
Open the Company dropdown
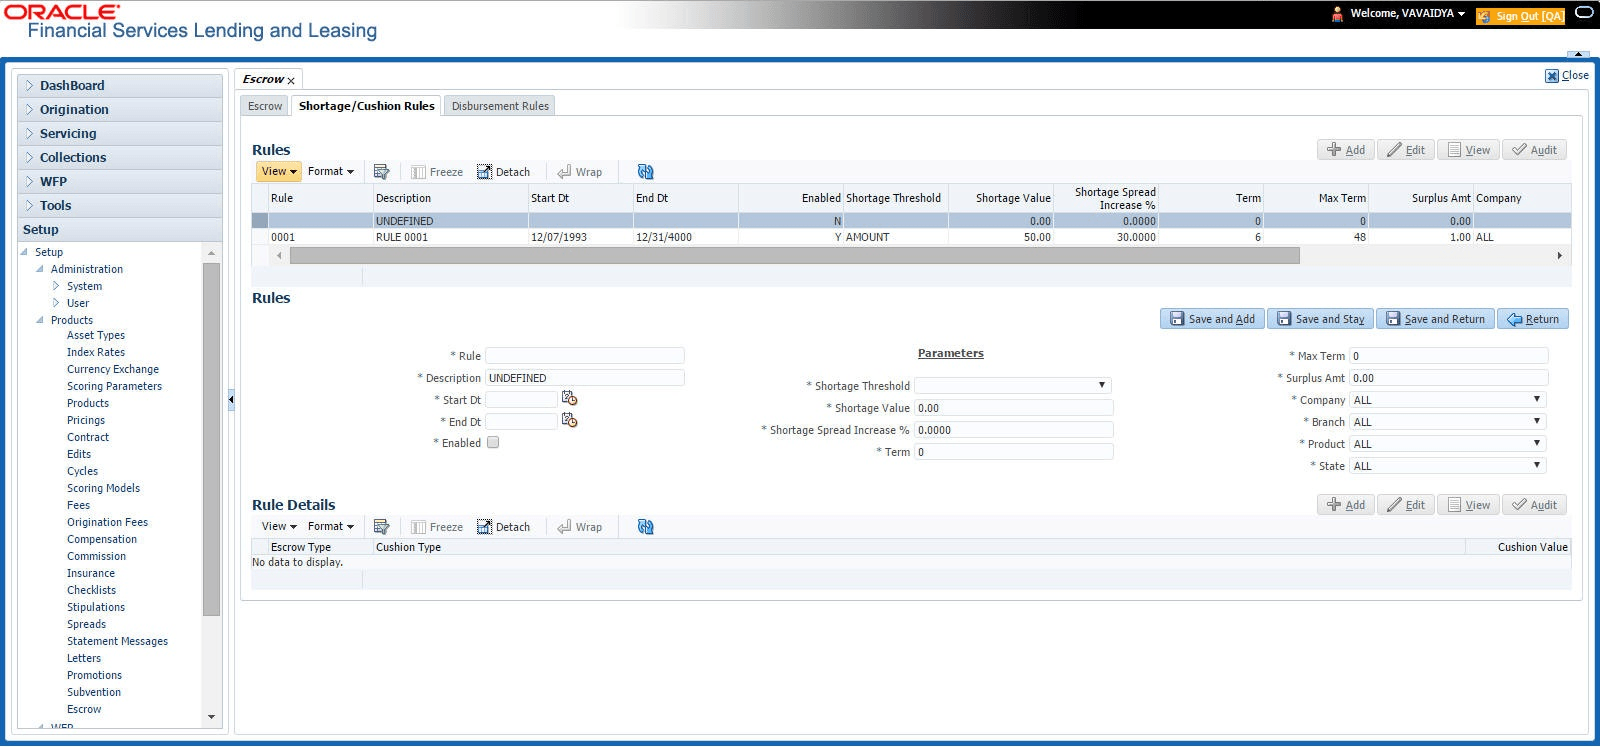pos(1448,400)
